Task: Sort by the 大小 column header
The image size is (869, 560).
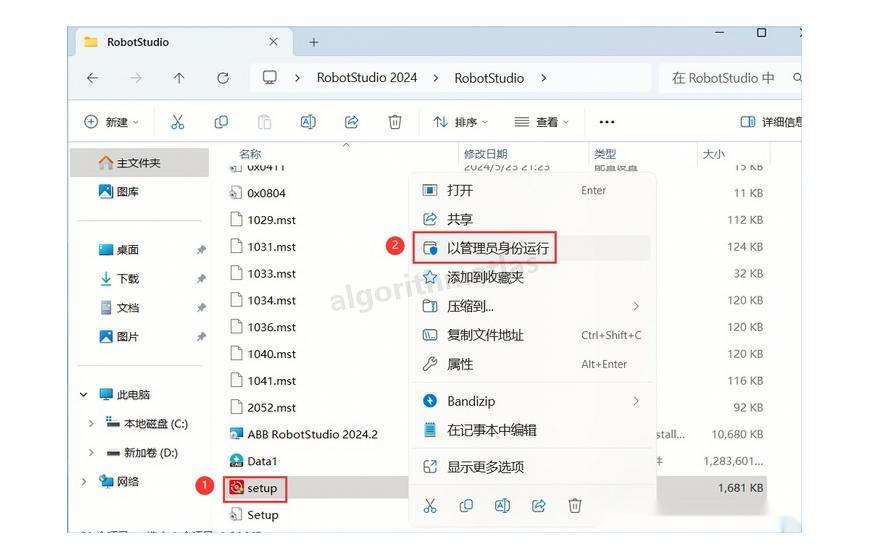Action: coord(714,154)
